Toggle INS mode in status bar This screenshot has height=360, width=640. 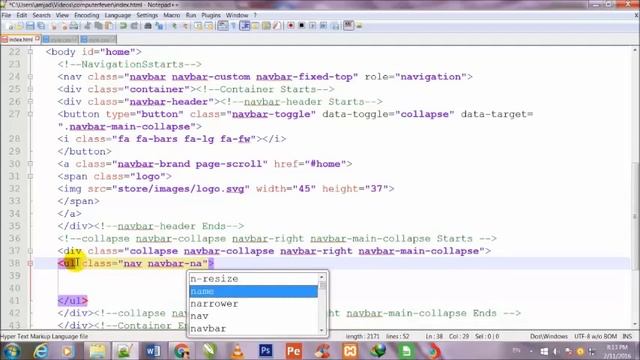(627, 336)
